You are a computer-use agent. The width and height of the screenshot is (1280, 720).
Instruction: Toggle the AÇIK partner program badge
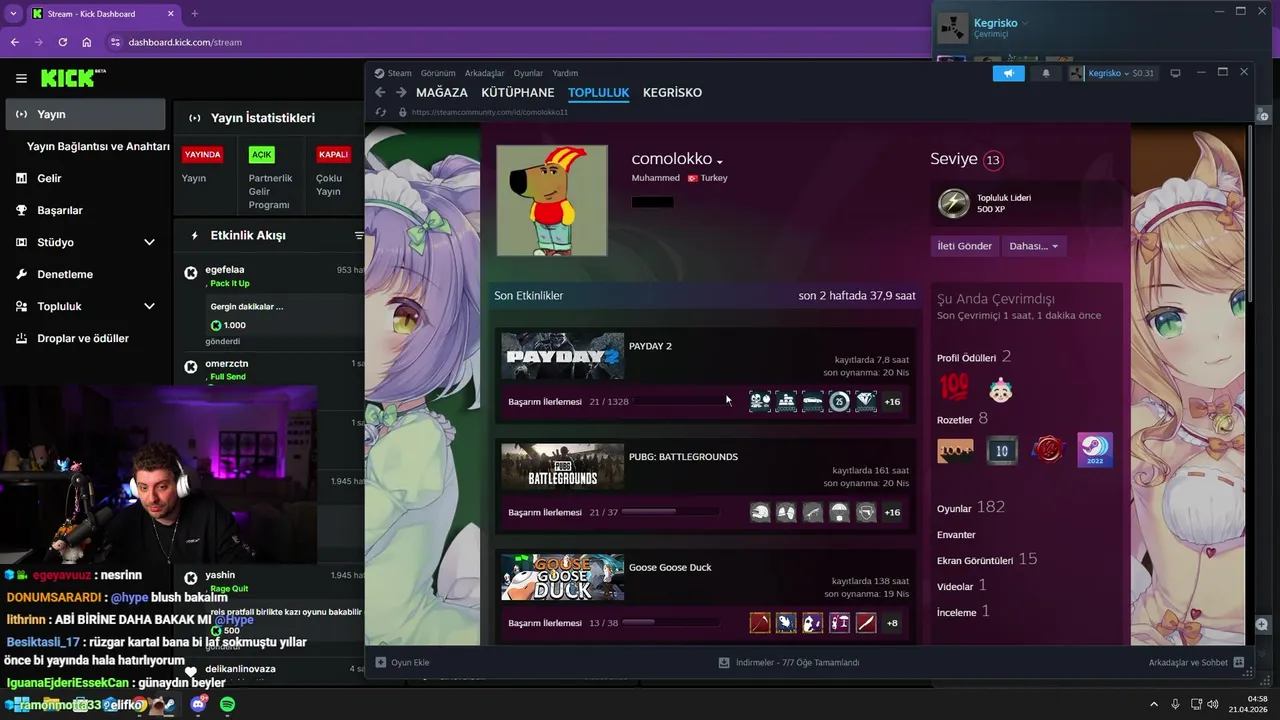coord(262,155)
